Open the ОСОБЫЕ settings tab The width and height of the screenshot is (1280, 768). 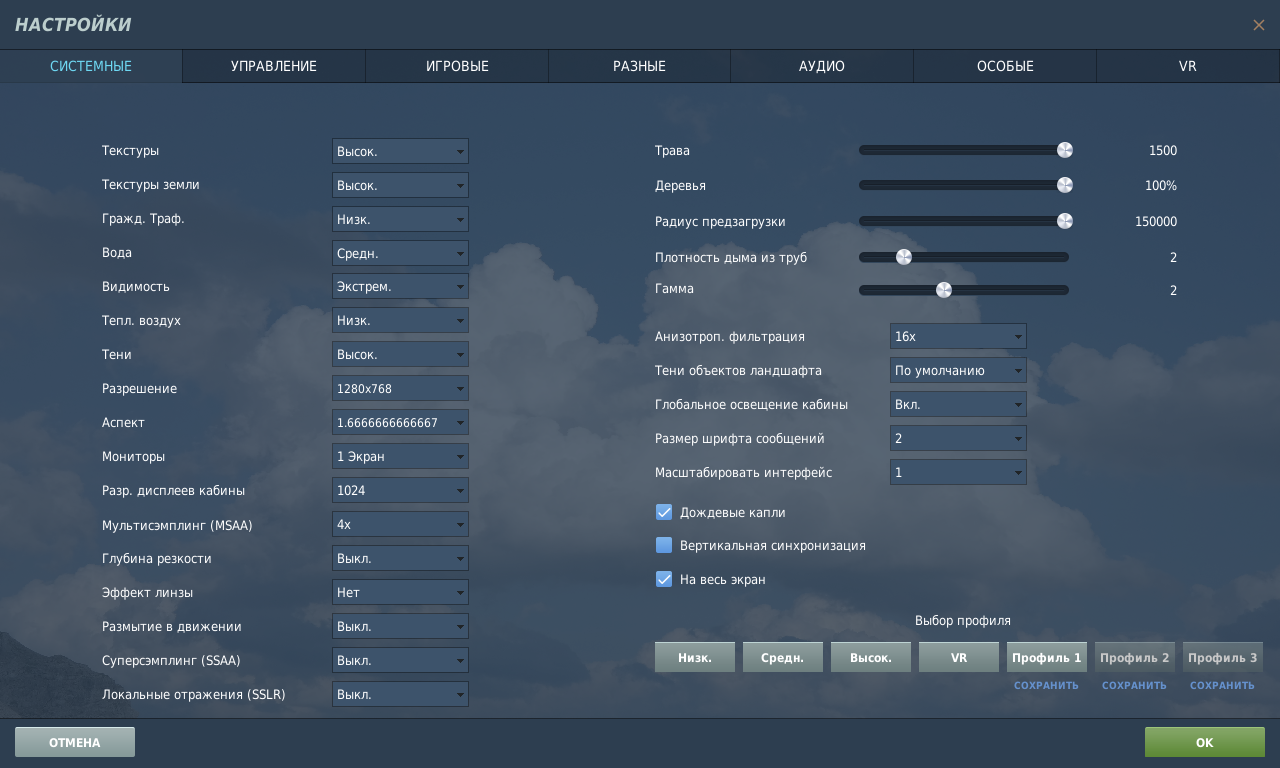point(1005,66)
